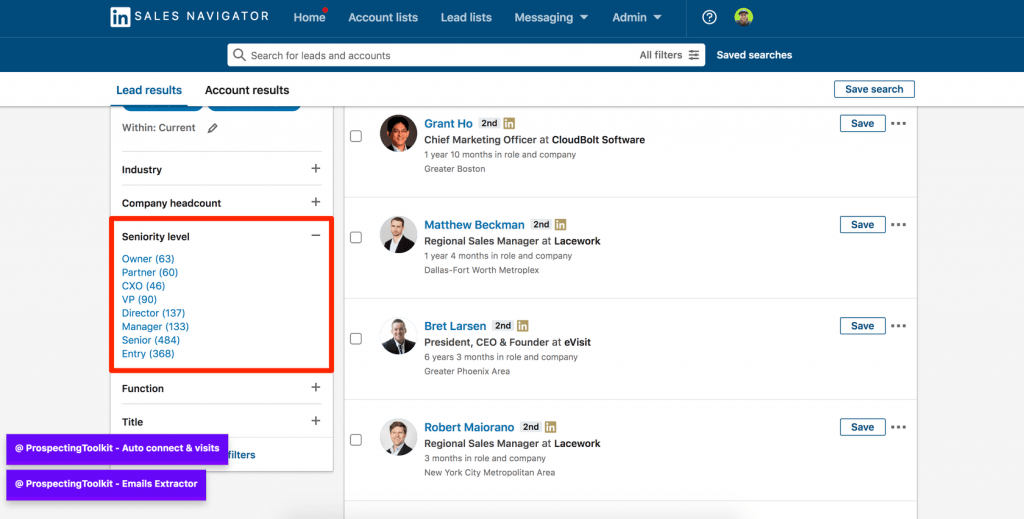Open the Messaging dropdown menu
The width and height of the screenshot is (1024, 519).
coord(551,18)
